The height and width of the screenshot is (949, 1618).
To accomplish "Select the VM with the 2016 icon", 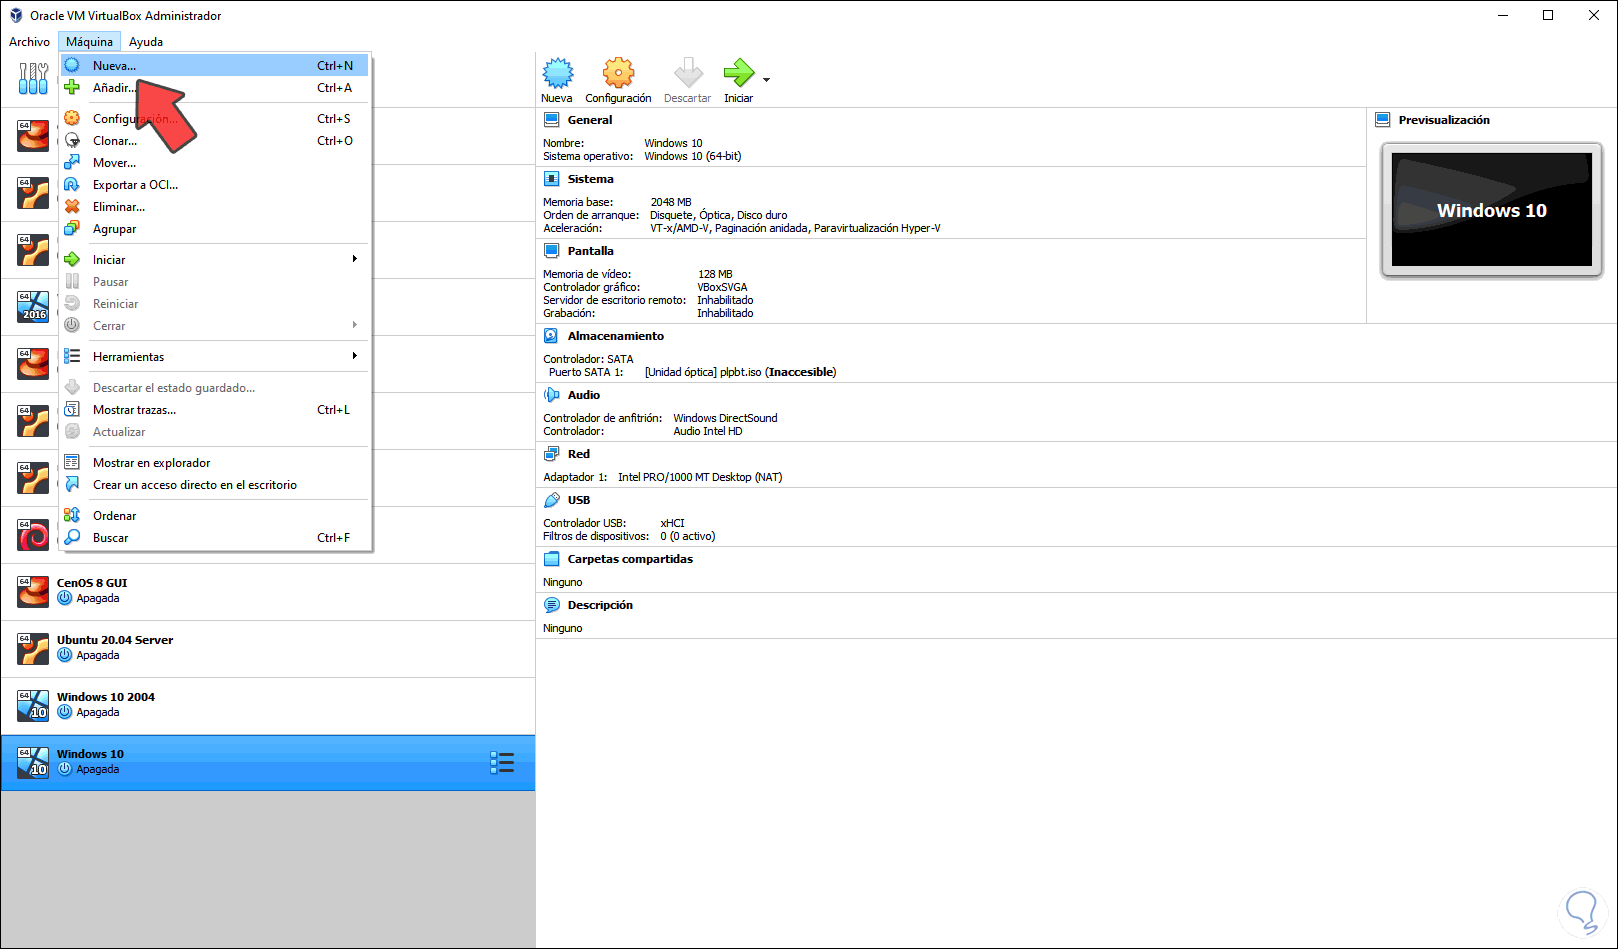I will pyautogui.click(x=33, y=306).
